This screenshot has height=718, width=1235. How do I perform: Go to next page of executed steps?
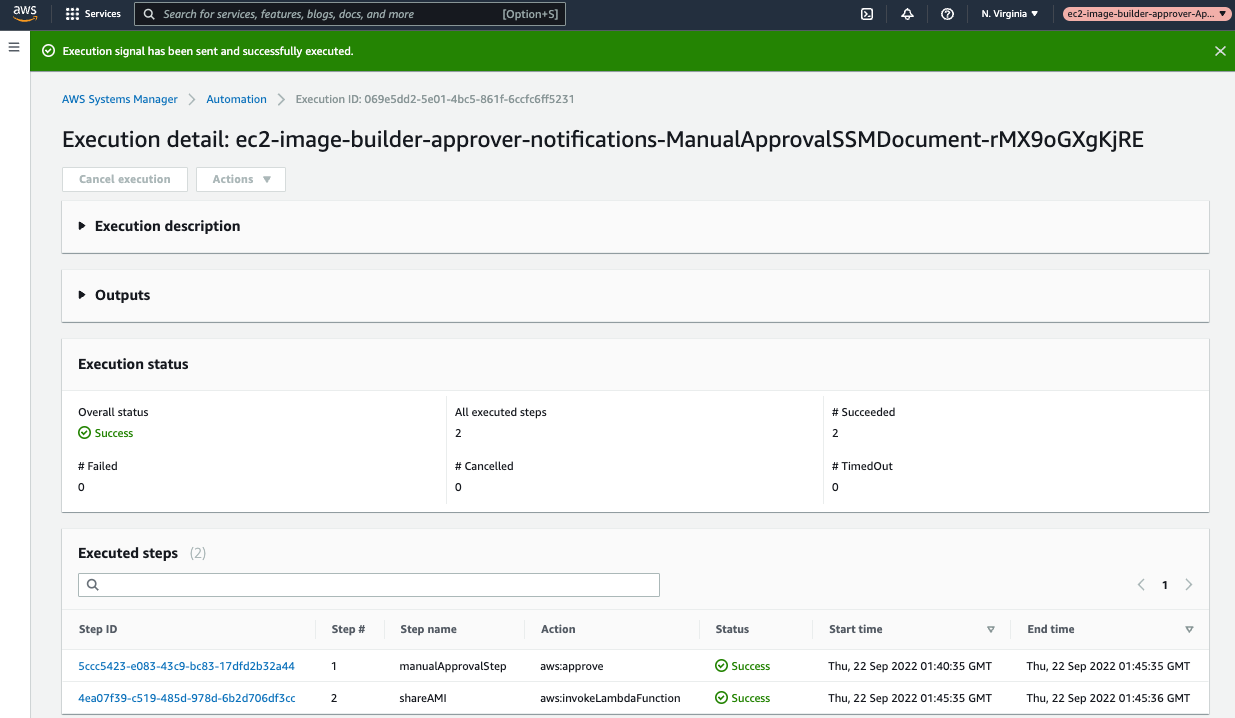[1189, 585]
